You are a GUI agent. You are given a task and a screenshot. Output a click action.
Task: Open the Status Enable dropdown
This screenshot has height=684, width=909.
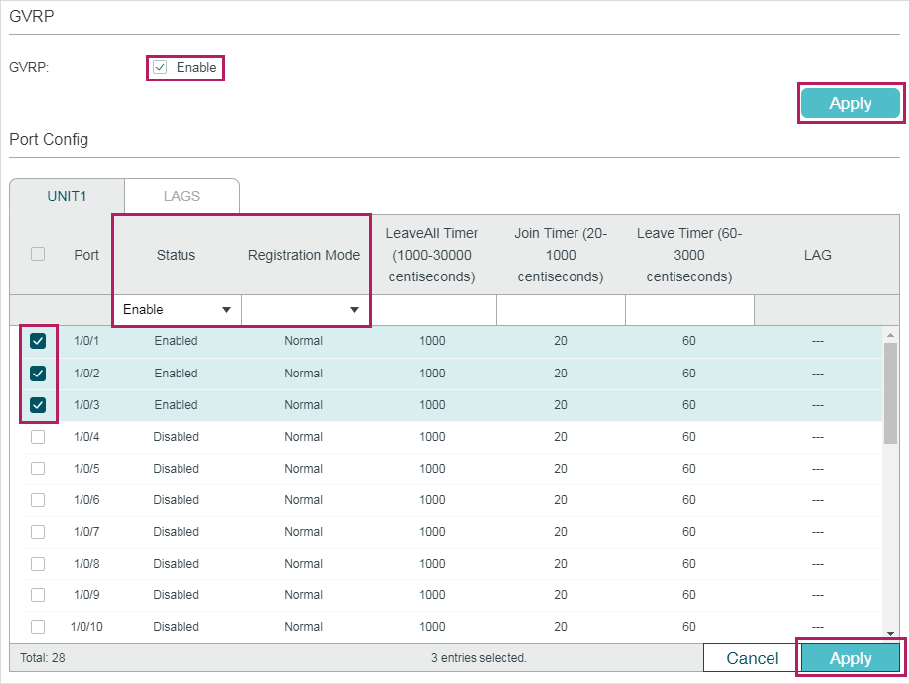pos(177,310)
